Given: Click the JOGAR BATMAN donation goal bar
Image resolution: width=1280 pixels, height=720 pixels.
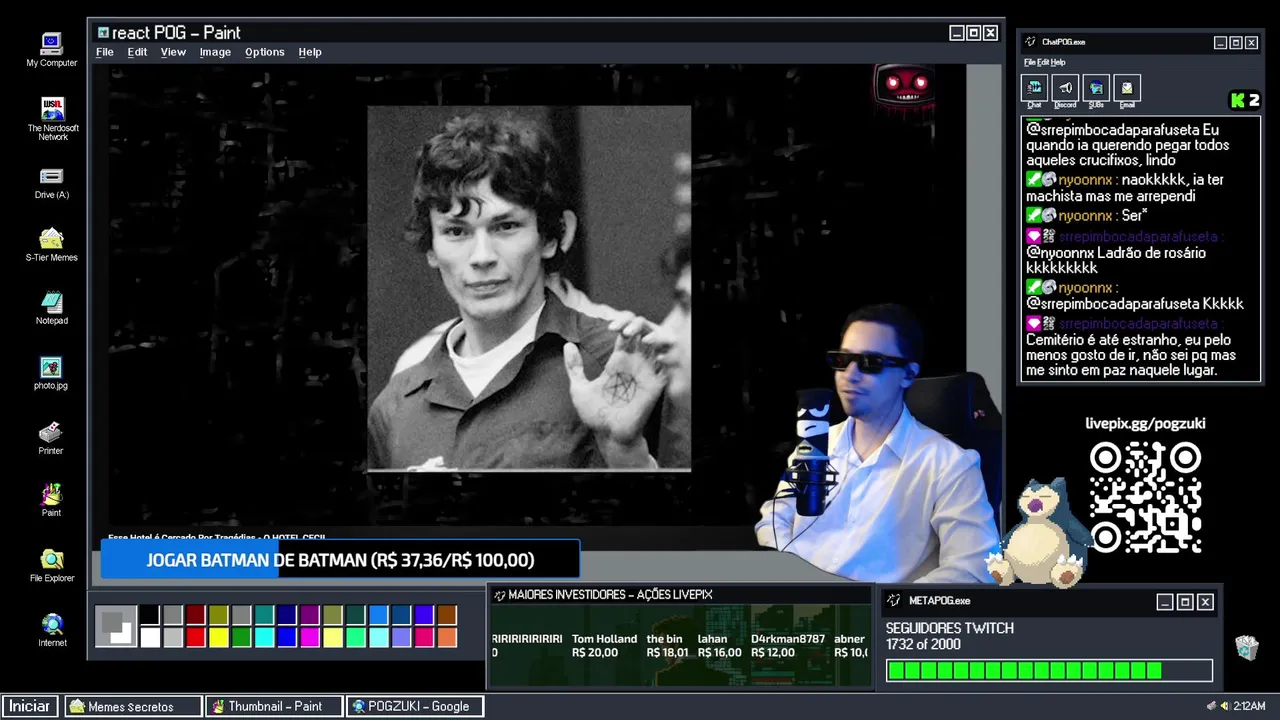Looking at the screenshot, I should point(340,560).
